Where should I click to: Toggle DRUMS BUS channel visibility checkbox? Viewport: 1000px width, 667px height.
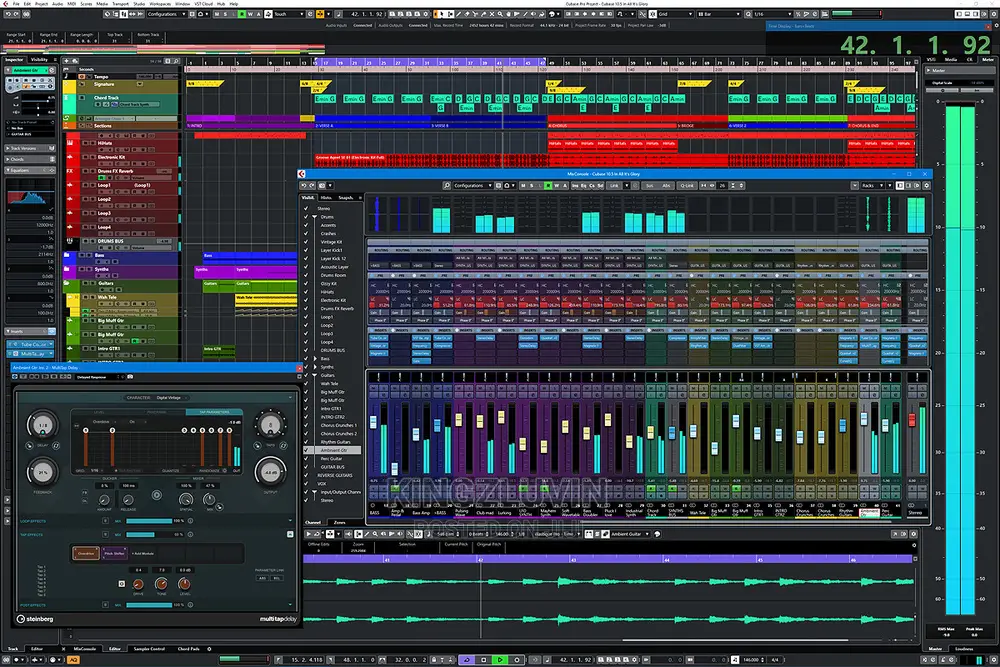tap(306, 350)
